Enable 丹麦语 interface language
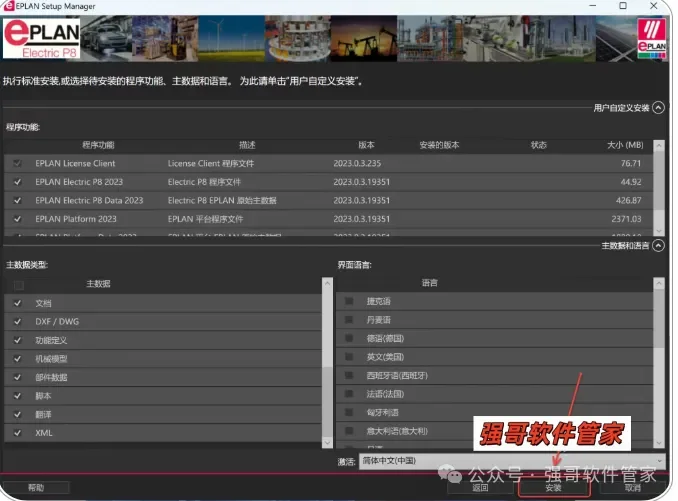Viewport: 678px width, 501px height. pyautogui.click(x=349, y=320)
